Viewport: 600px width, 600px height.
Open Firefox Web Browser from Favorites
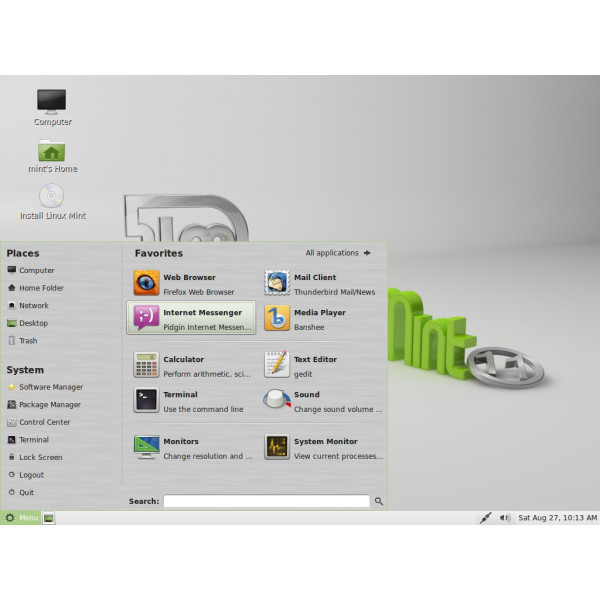click(190, 283)
